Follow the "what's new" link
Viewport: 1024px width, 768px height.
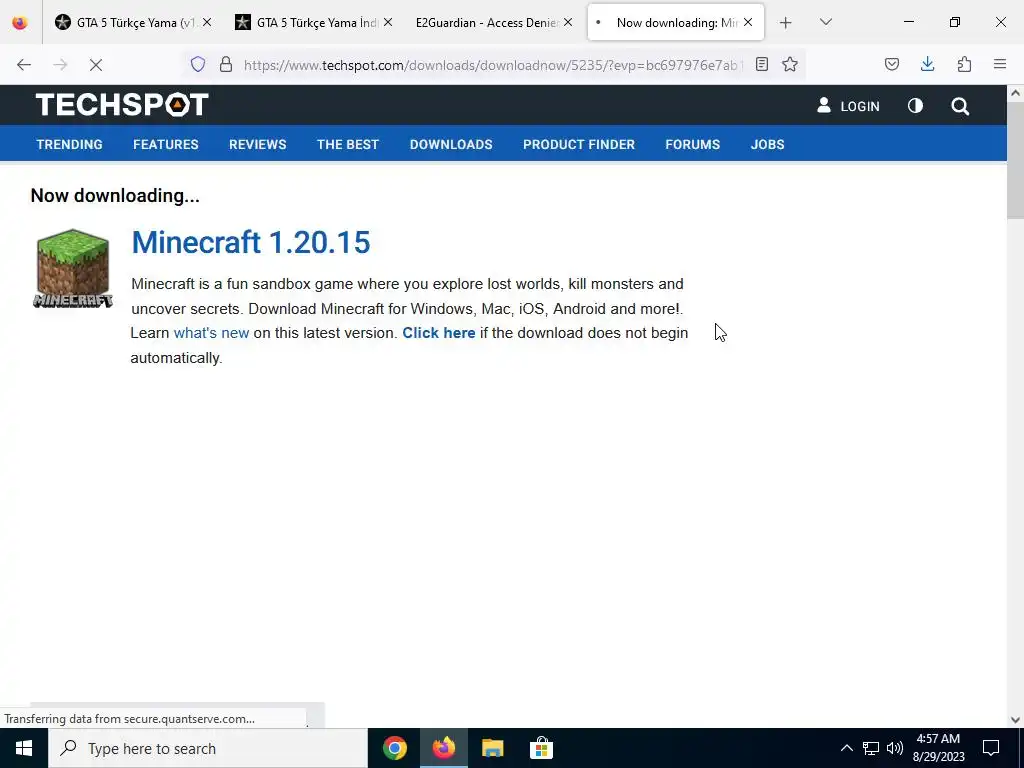coord(211,333)
